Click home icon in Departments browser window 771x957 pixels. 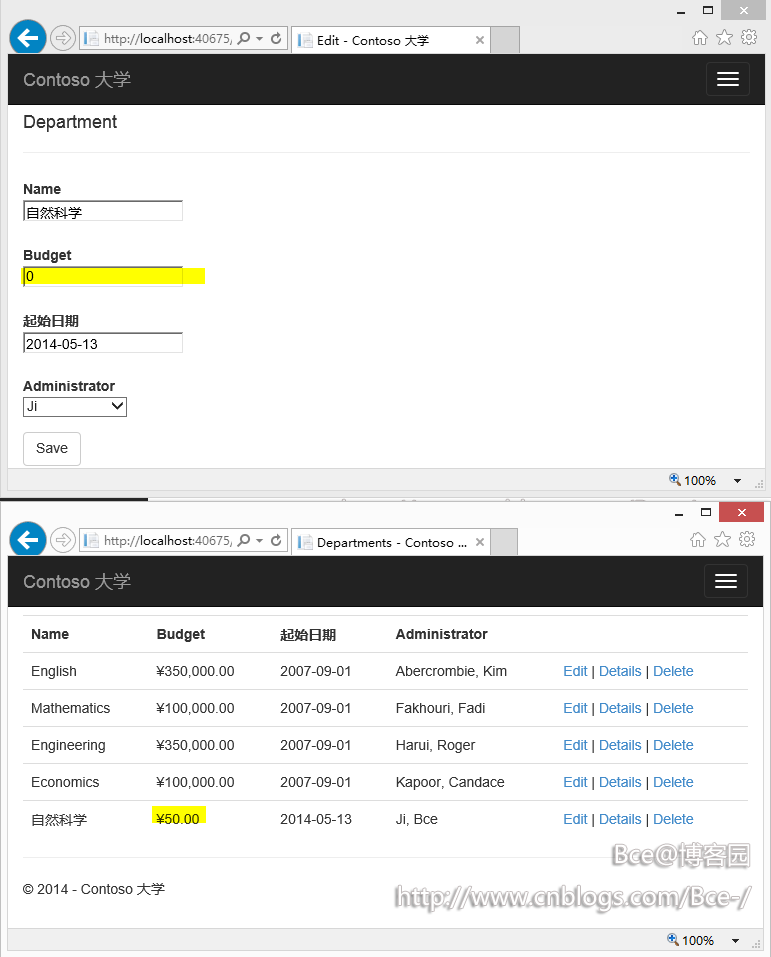698,540
